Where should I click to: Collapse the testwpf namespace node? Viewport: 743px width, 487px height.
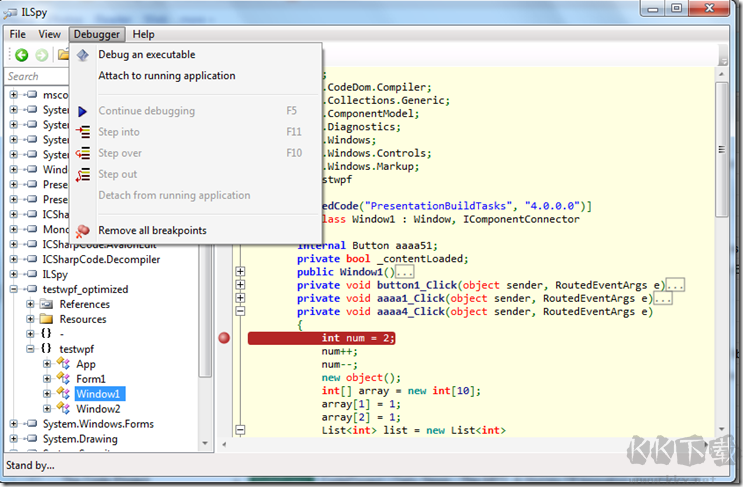click(x=30, y=349)
